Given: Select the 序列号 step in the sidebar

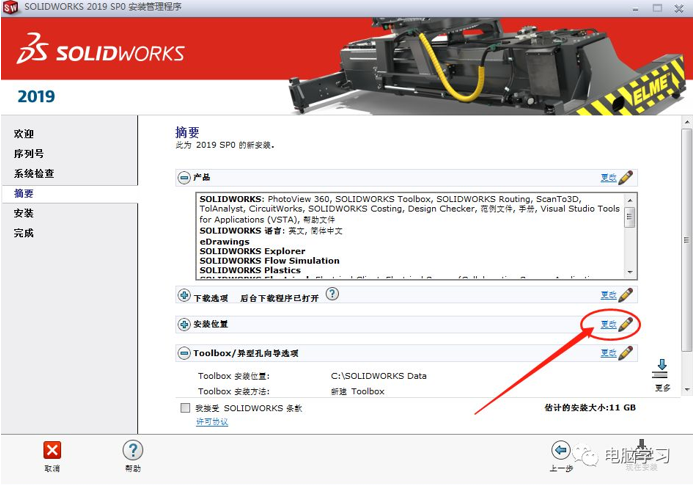Looking at the screenshot, I should click(x=29, y=153).
